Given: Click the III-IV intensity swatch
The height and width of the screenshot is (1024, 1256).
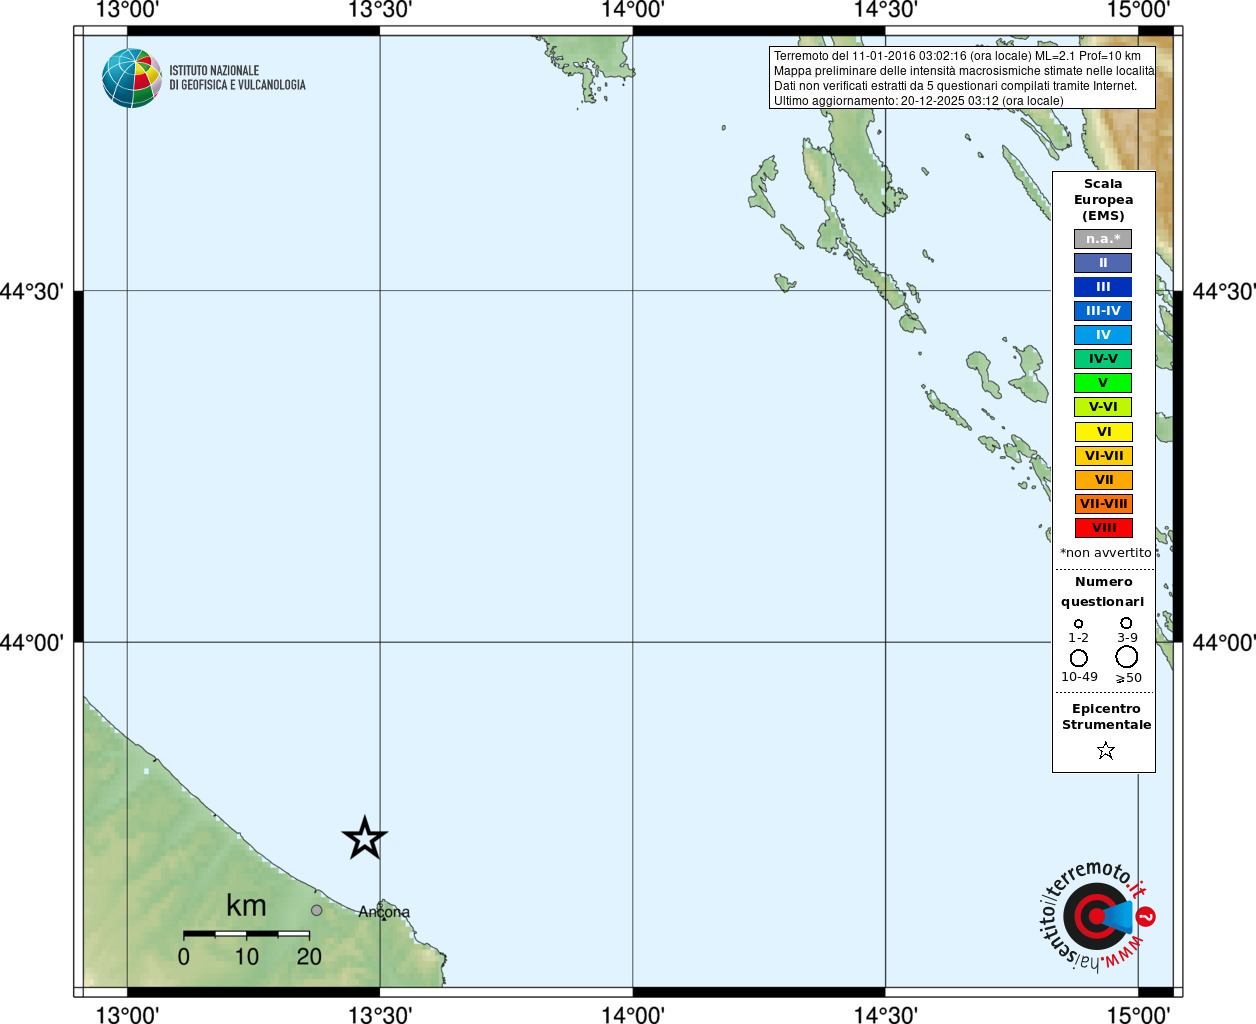Looking at the screenshot, I should 1103,311.
